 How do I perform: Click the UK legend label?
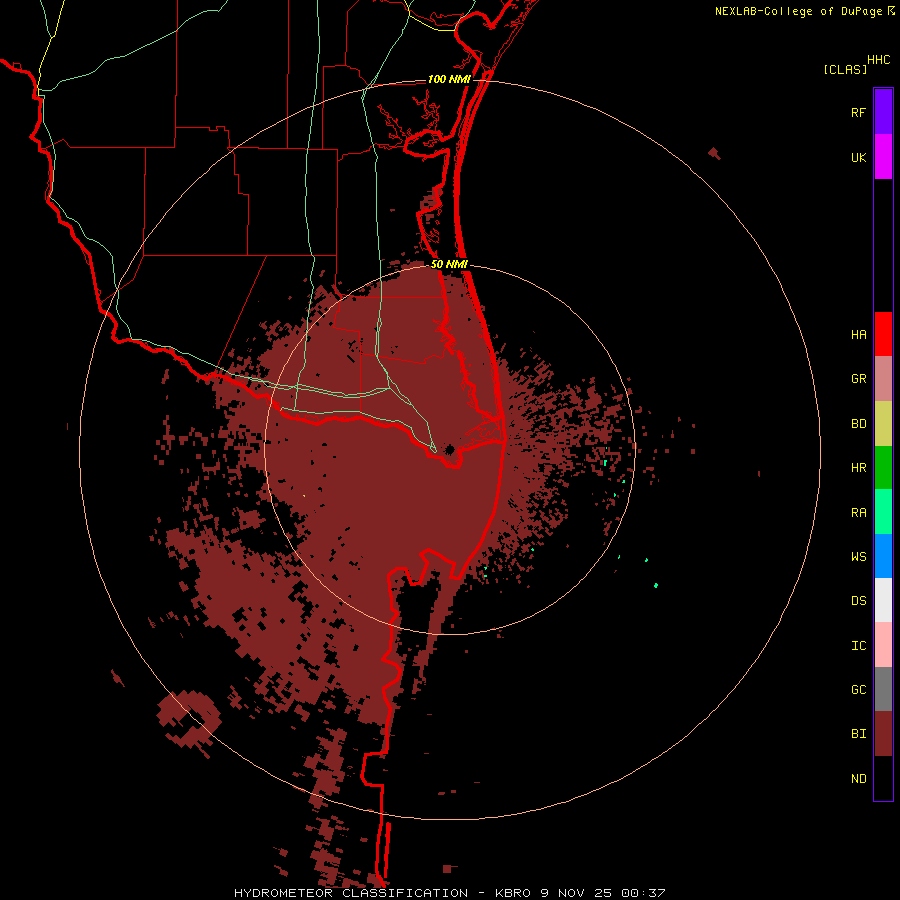tap(858, 157)
